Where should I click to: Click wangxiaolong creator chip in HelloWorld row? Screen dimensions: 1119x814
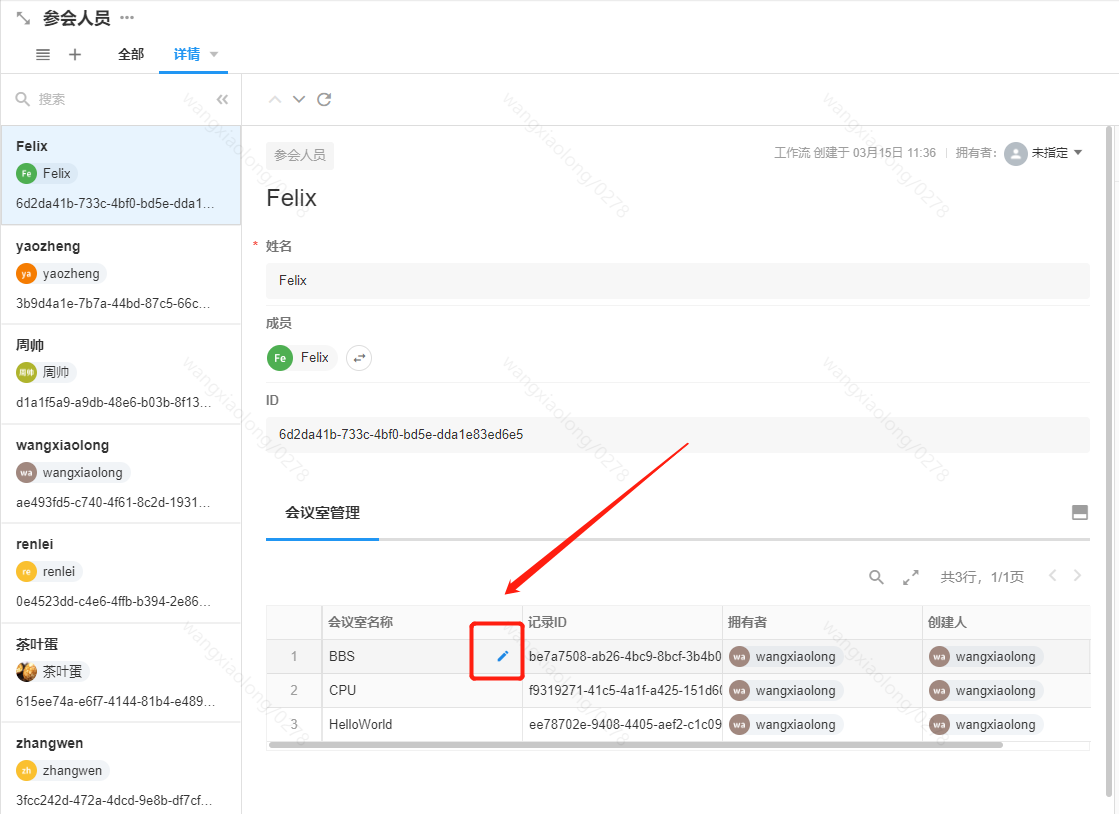[986, 725]
